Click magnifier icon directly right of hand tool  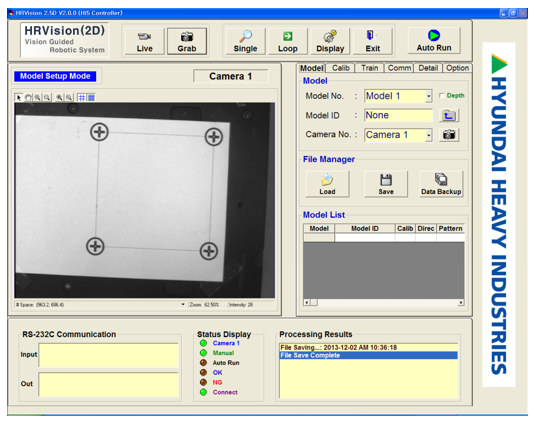(37, 98)
